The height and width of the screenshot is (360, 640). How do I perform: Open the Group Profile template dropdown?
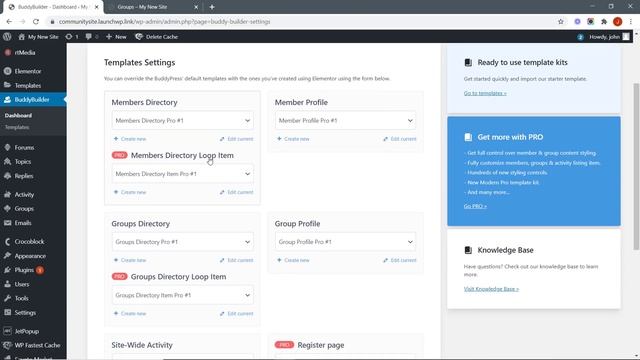pyautogui.click(x=345, y=242)
